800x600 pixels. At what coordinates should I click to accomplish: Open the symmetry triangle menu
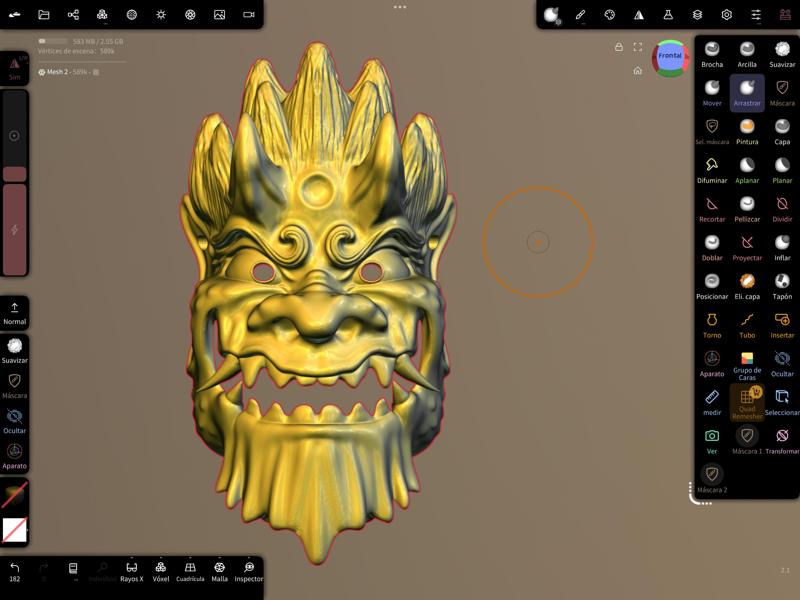pos(639,15)
